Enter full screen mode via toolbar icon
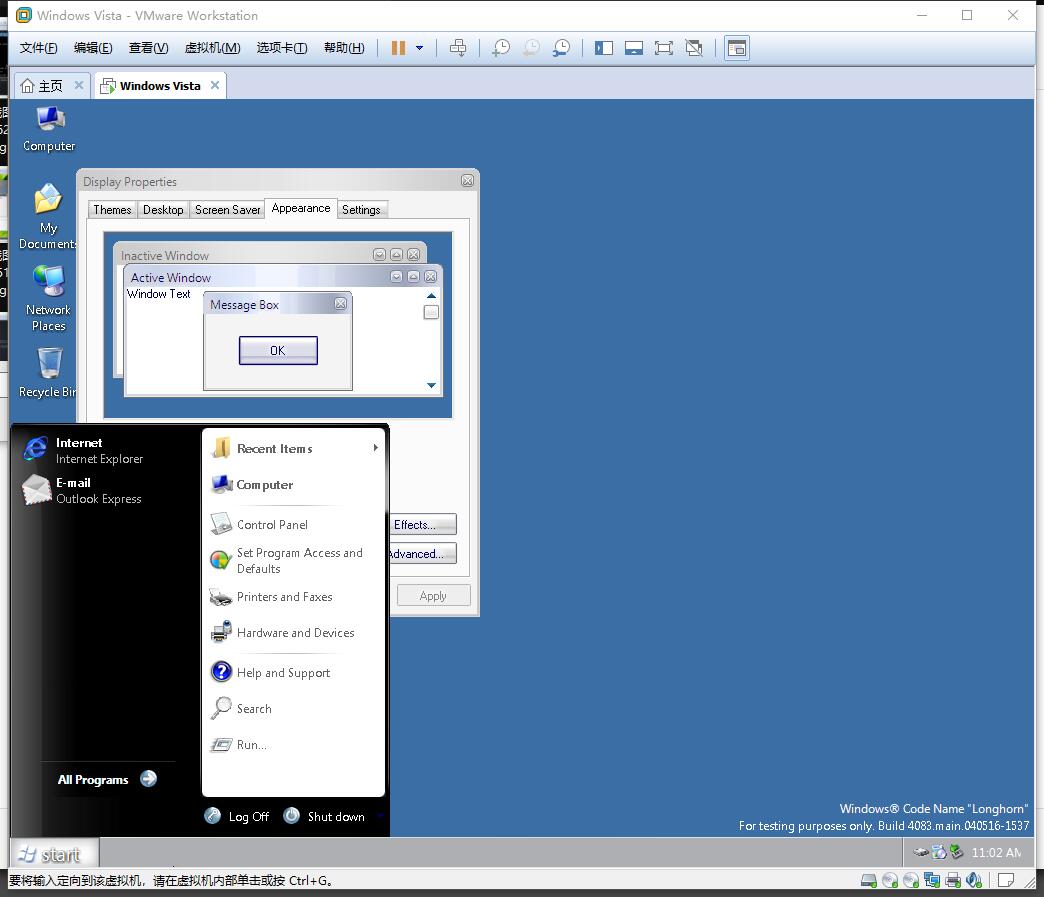Screen dimensions: 1044x897 click(664, 48)
